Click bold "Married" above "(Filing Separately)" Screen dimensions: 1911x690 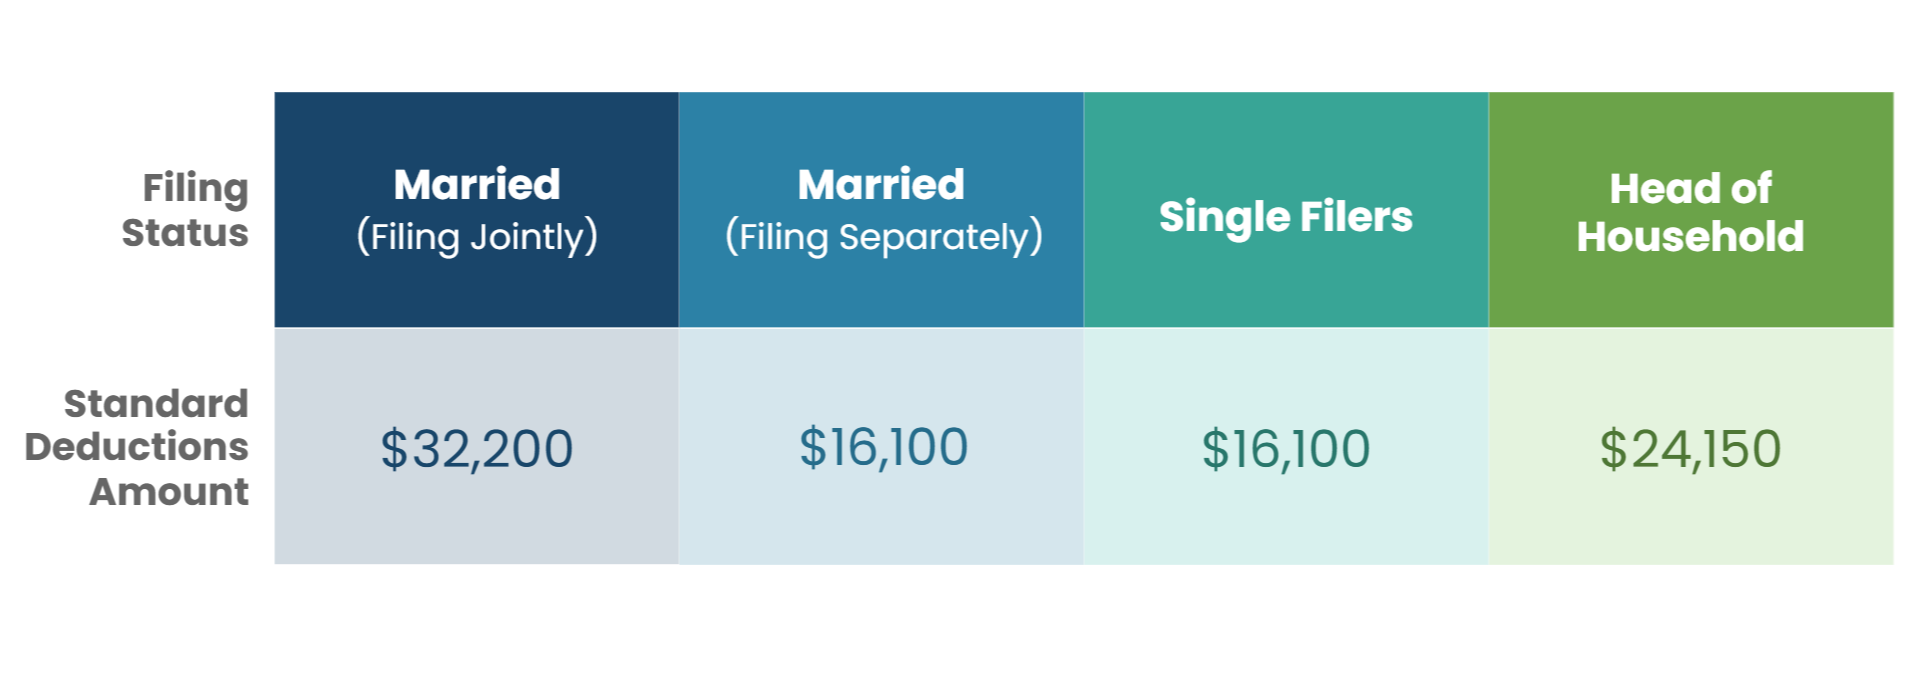[881, 184]
